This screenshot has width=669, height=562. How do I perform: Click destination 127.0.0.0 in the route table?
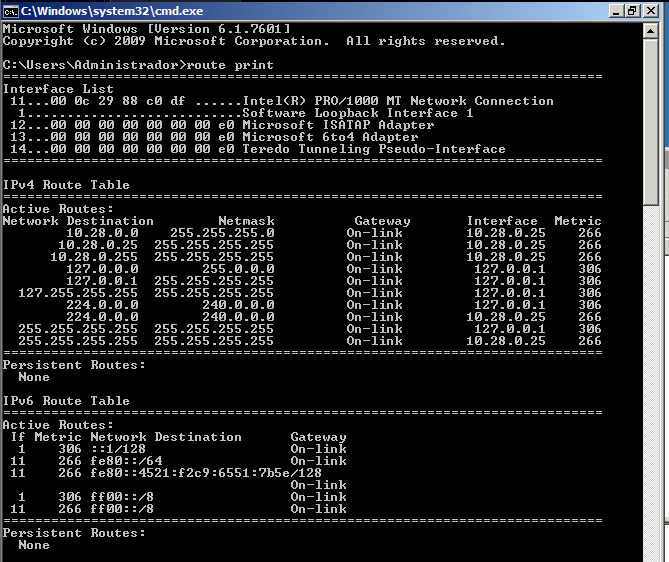(102, 269)
